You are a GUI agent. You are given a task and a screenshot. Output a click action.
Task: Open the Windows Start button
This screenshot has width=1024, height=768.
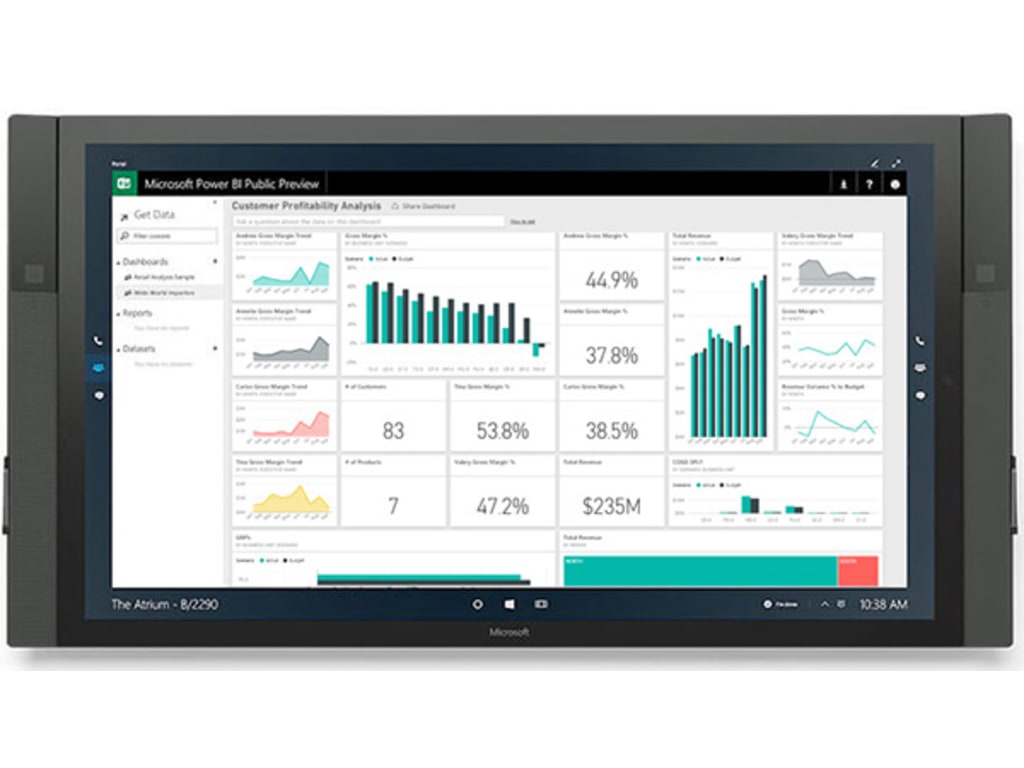(509, 604)
